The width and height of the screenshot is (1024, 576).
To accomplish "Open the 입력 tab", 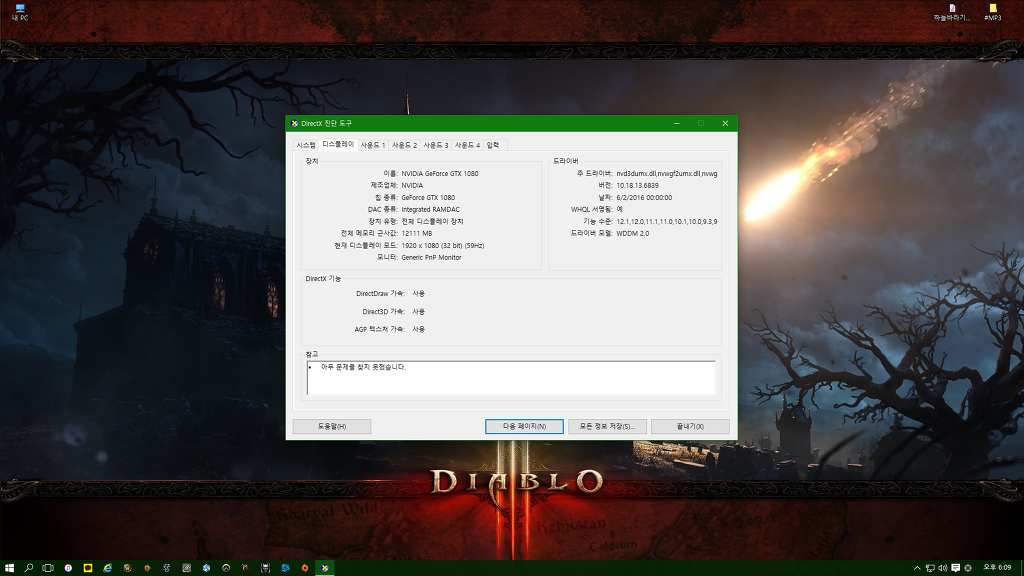I will pos(493,145).
